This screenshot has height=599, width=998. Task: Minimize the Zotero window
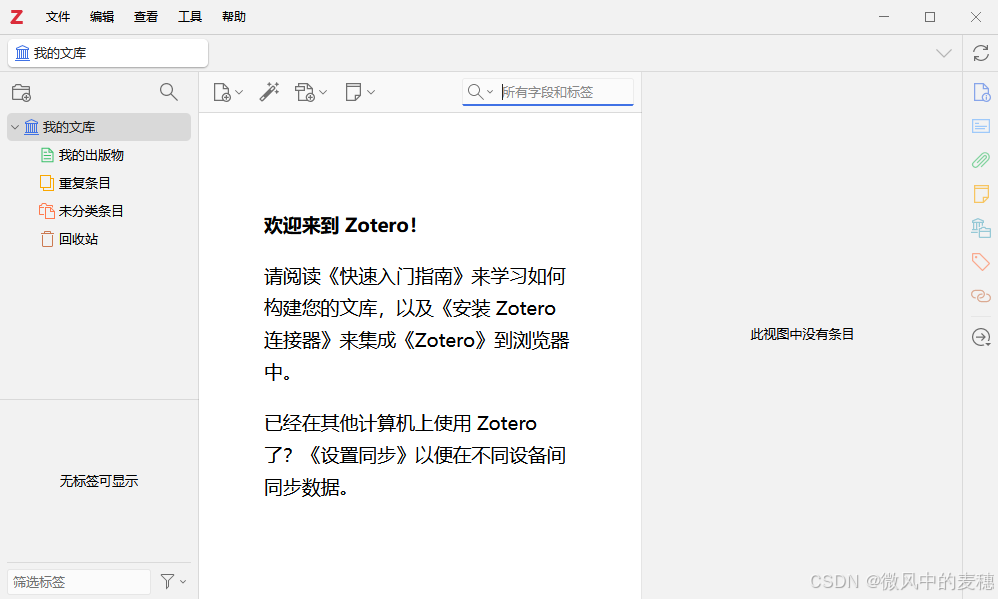click(884, 17)
